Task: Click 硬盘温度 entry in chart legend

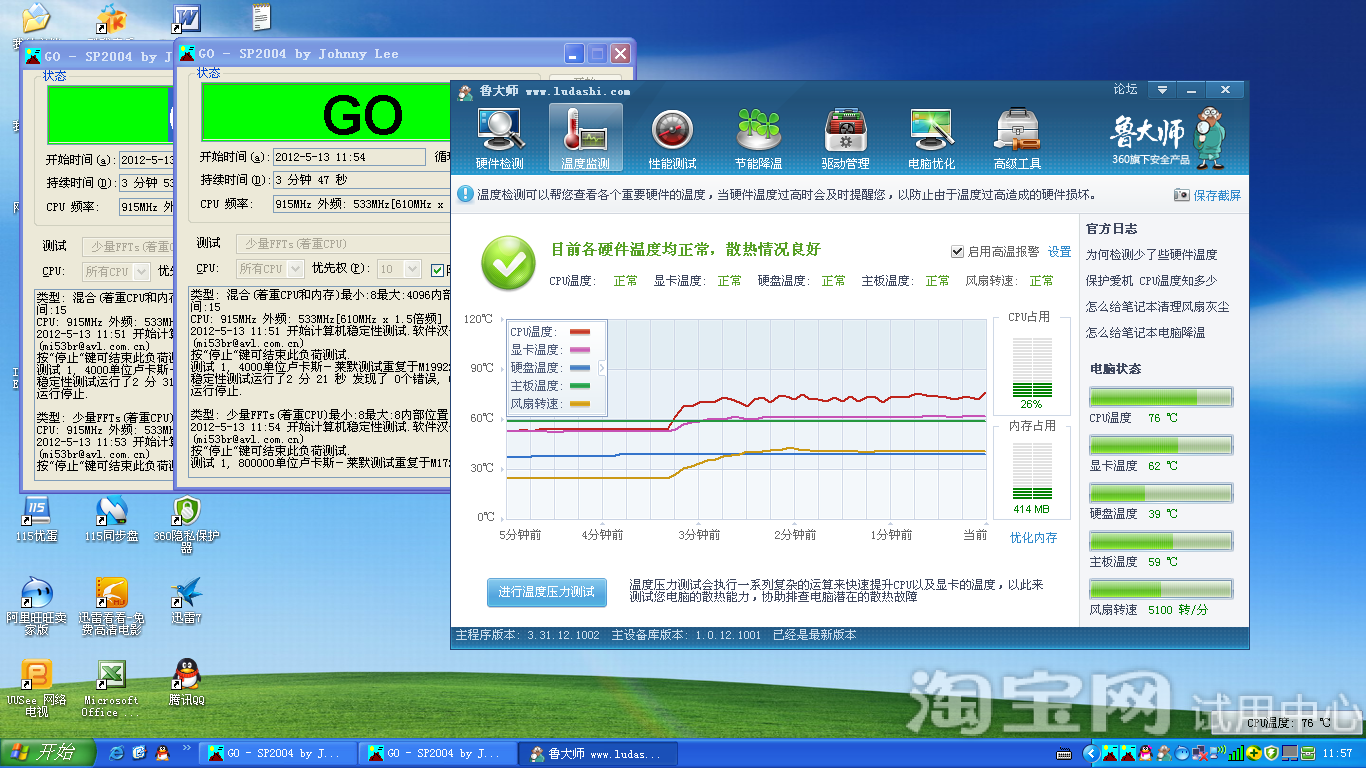Action: [x=550, y=368]
